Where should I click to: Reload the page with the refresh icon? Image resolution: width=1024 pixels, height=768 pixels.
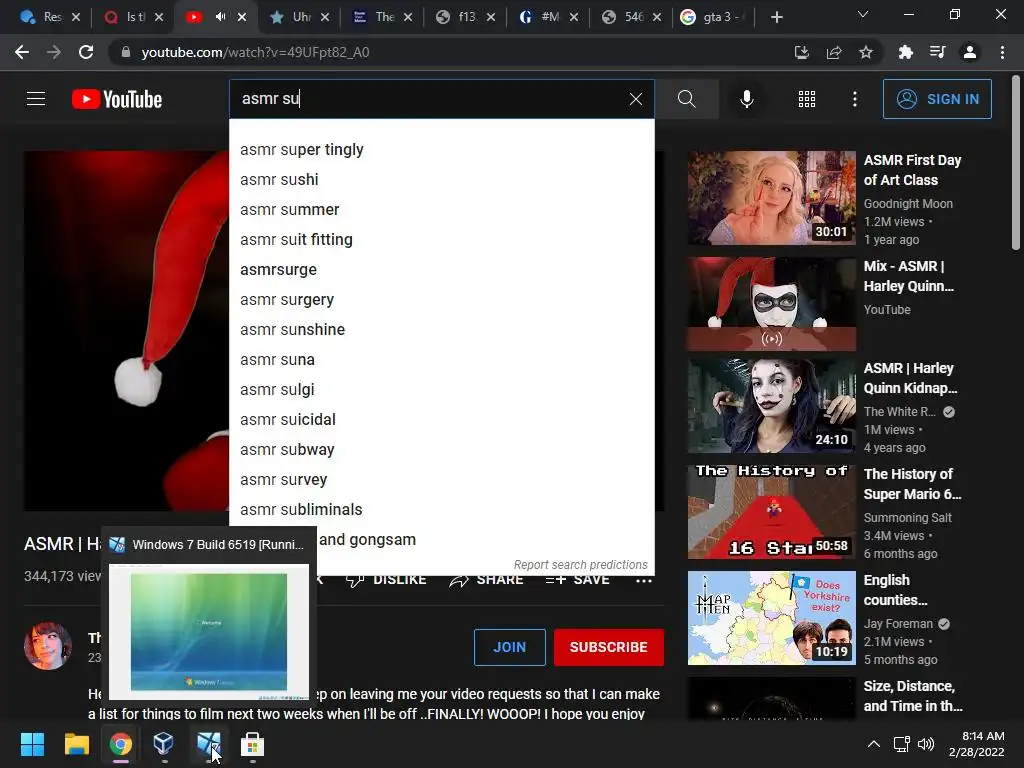point(86,52)
